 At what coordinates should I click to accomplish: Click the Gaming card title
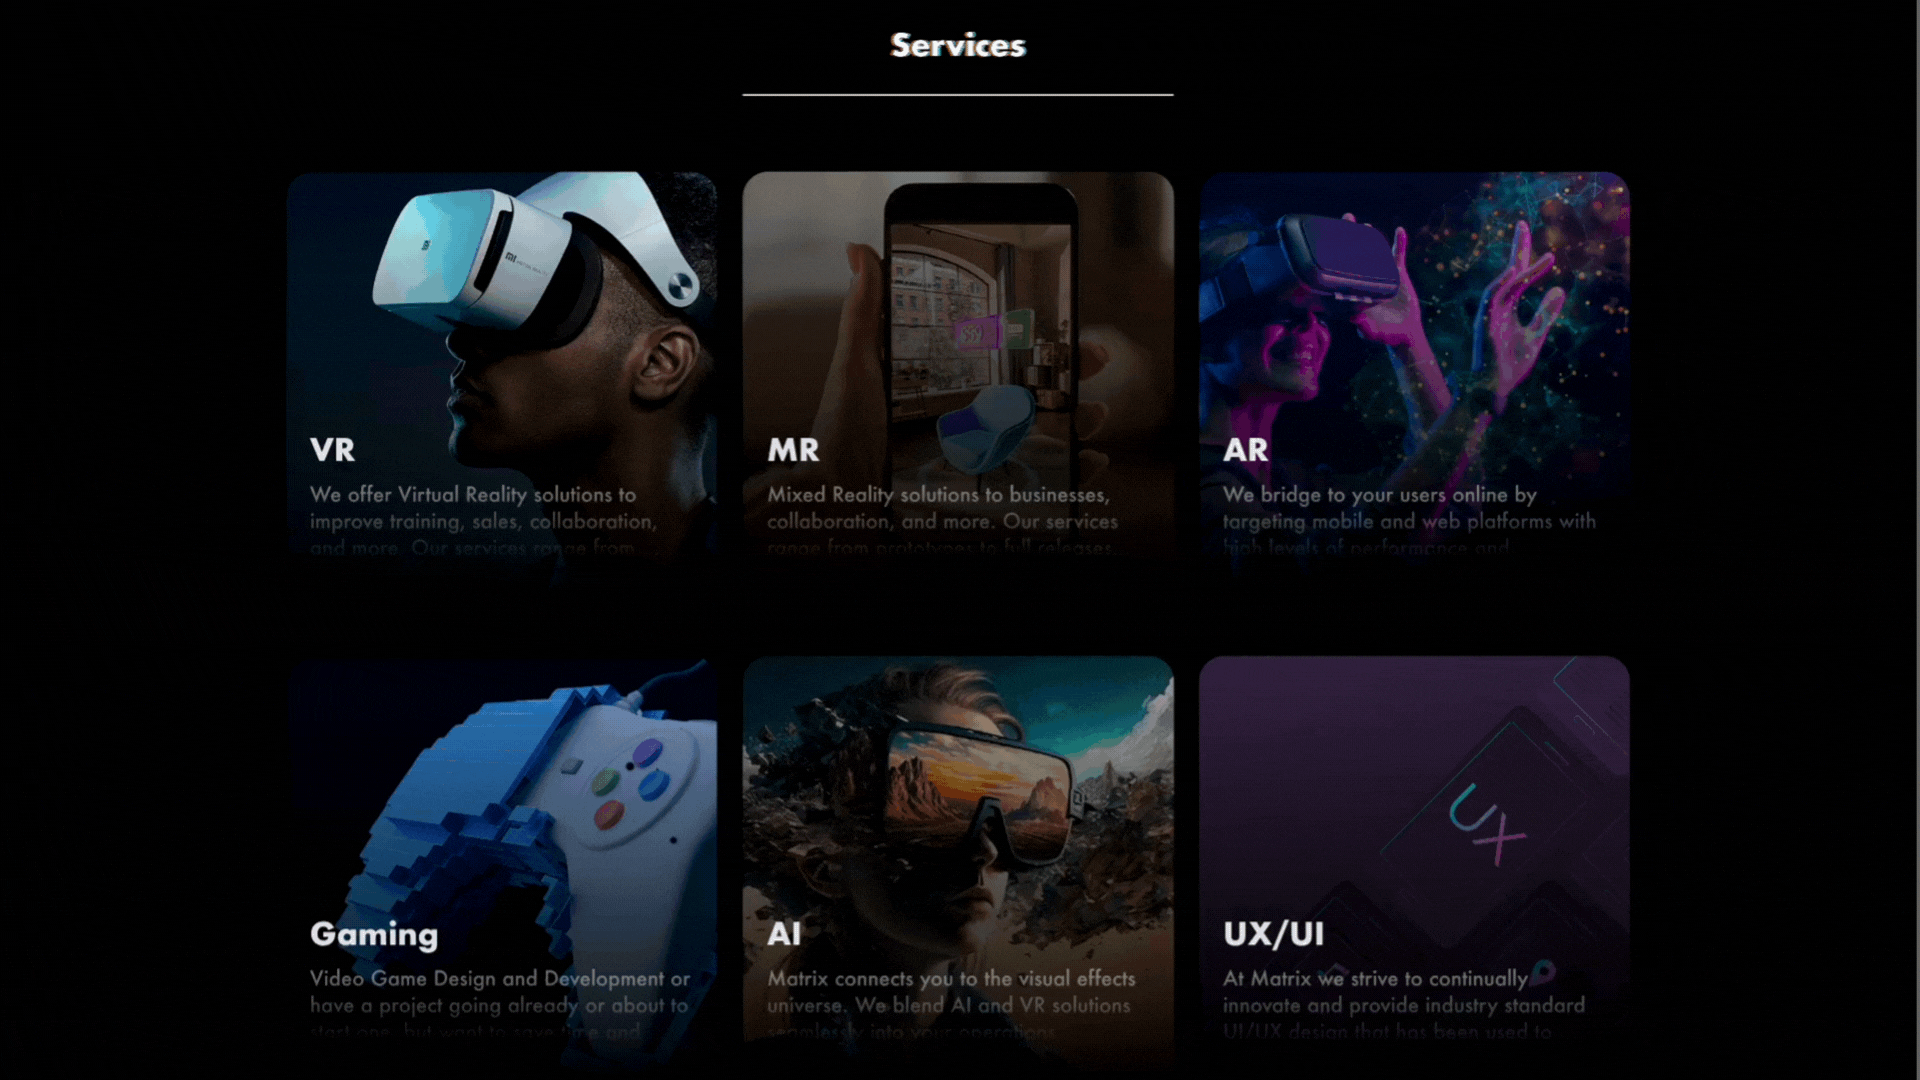click(x=374, y=934)
